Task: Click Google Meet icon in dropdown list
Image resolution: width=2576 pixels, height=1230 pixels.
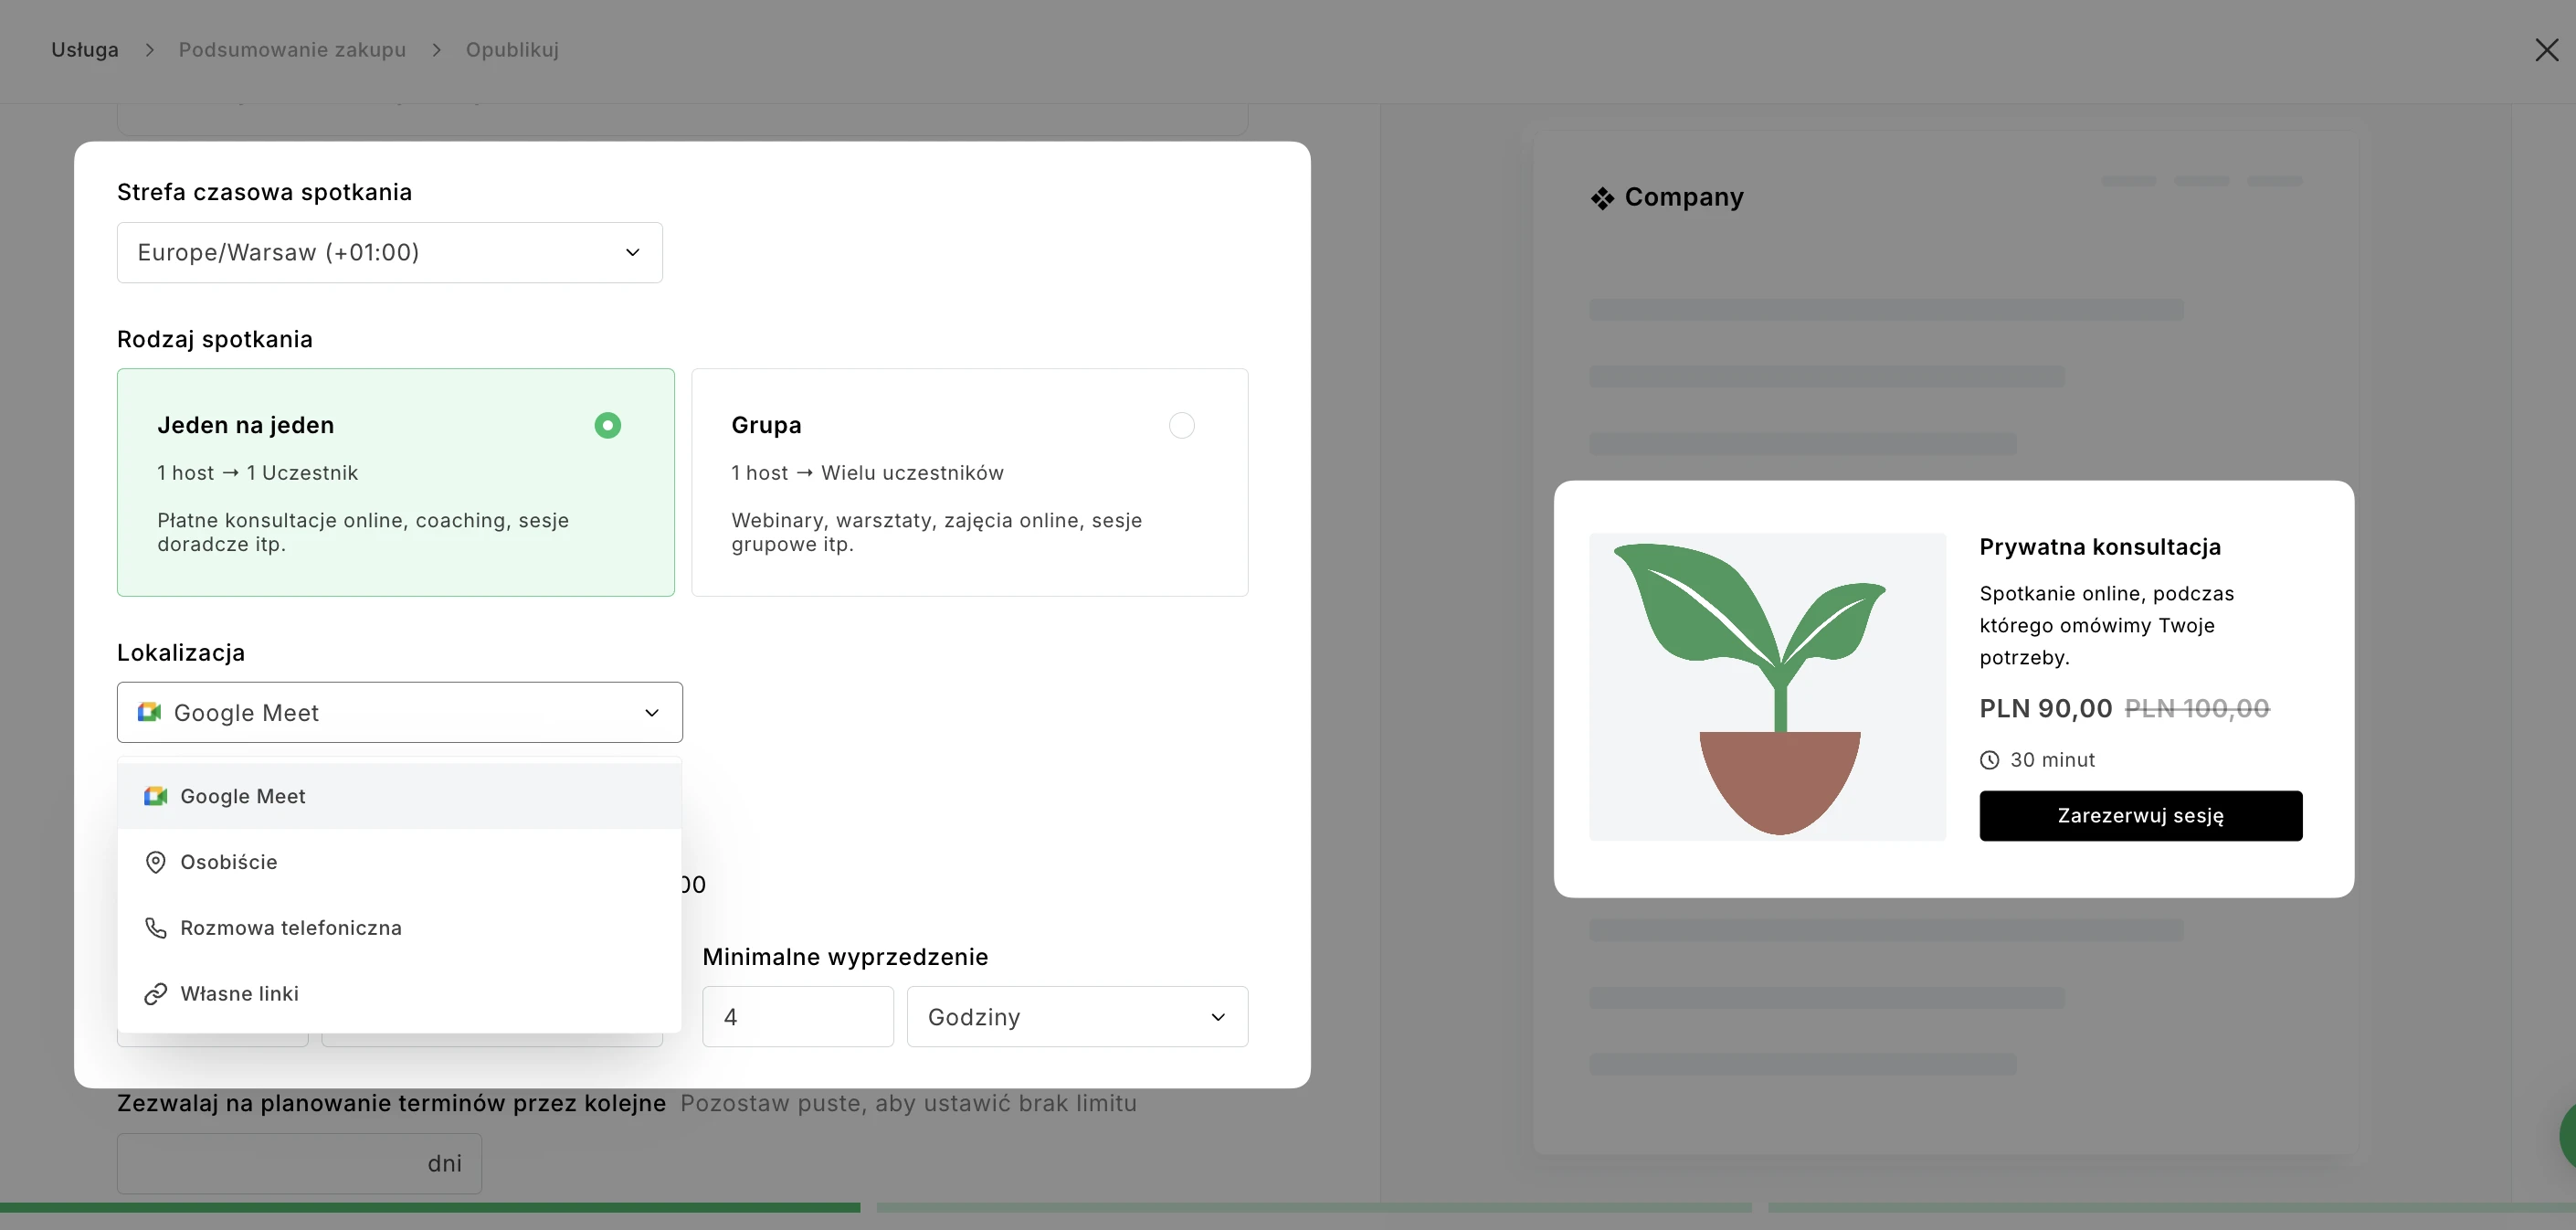Action: click(x=155, y=796)
